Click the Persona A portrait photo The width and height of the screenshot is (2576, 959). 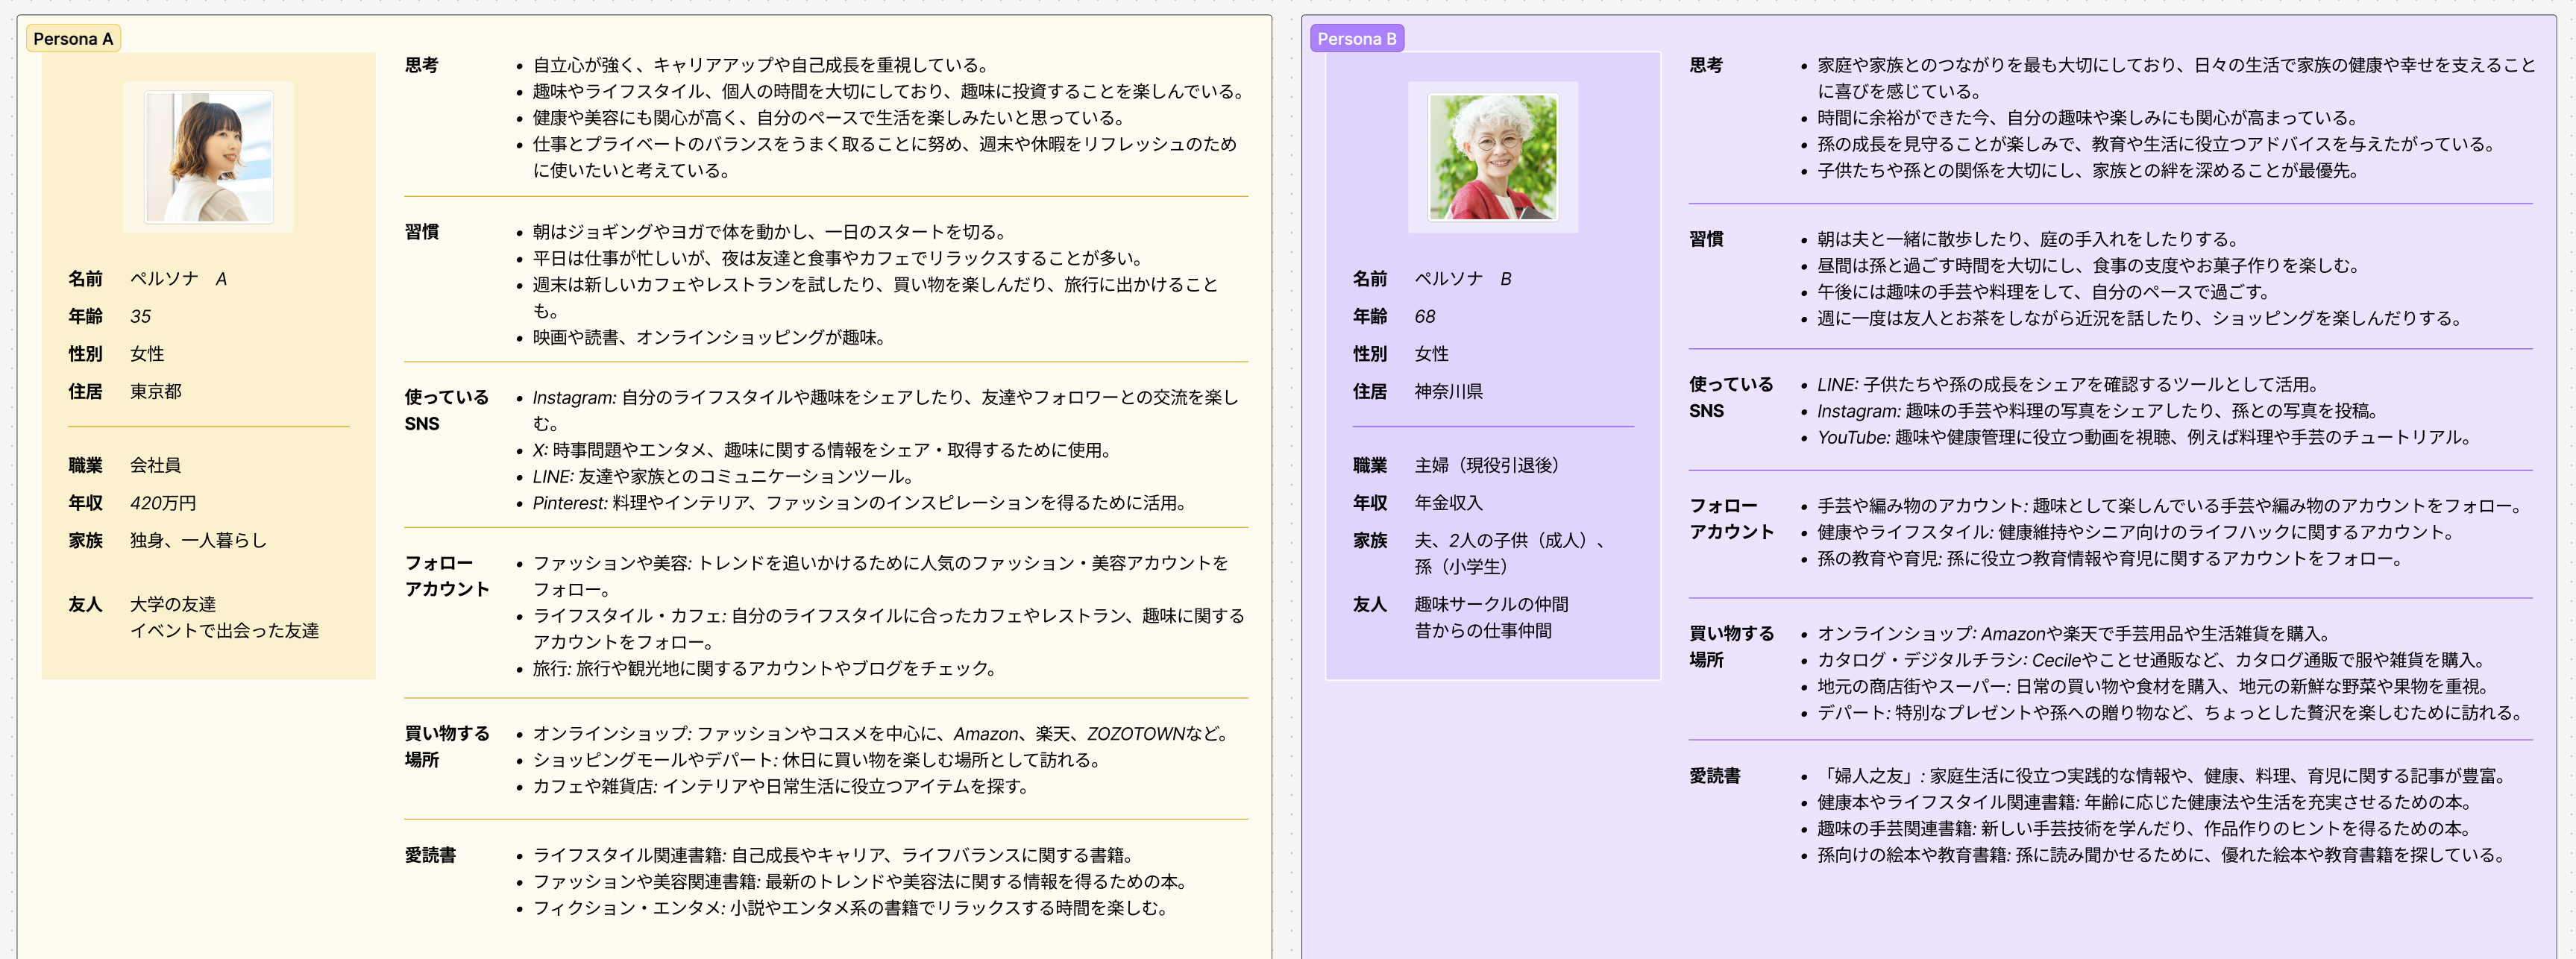tap(209, 157)
